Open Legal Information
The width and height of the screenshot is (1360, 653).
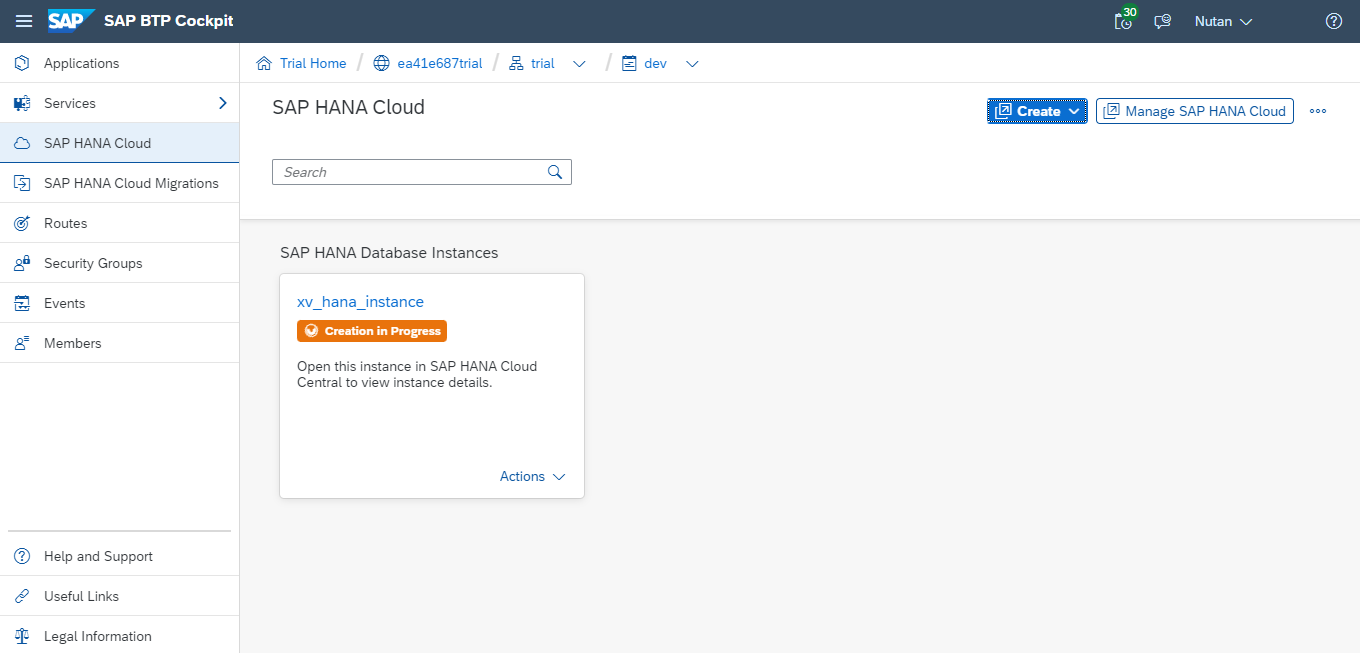120,636
